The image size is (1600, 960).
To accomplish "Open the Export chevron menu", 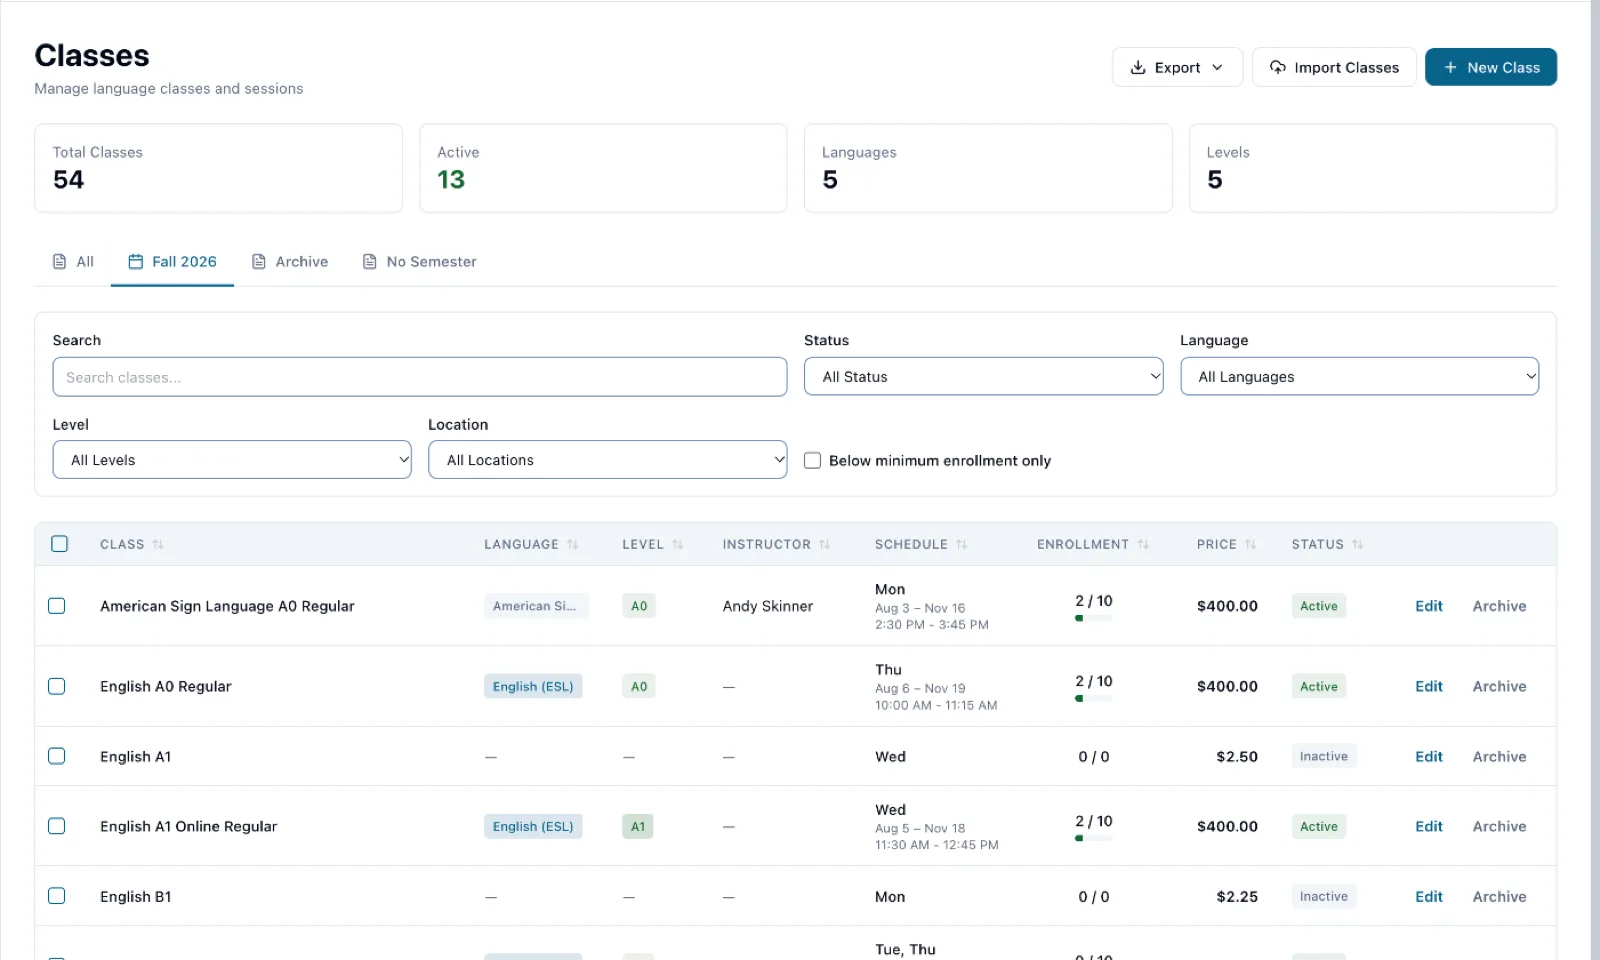I will pyautogui.click(x=1217, y=67).
